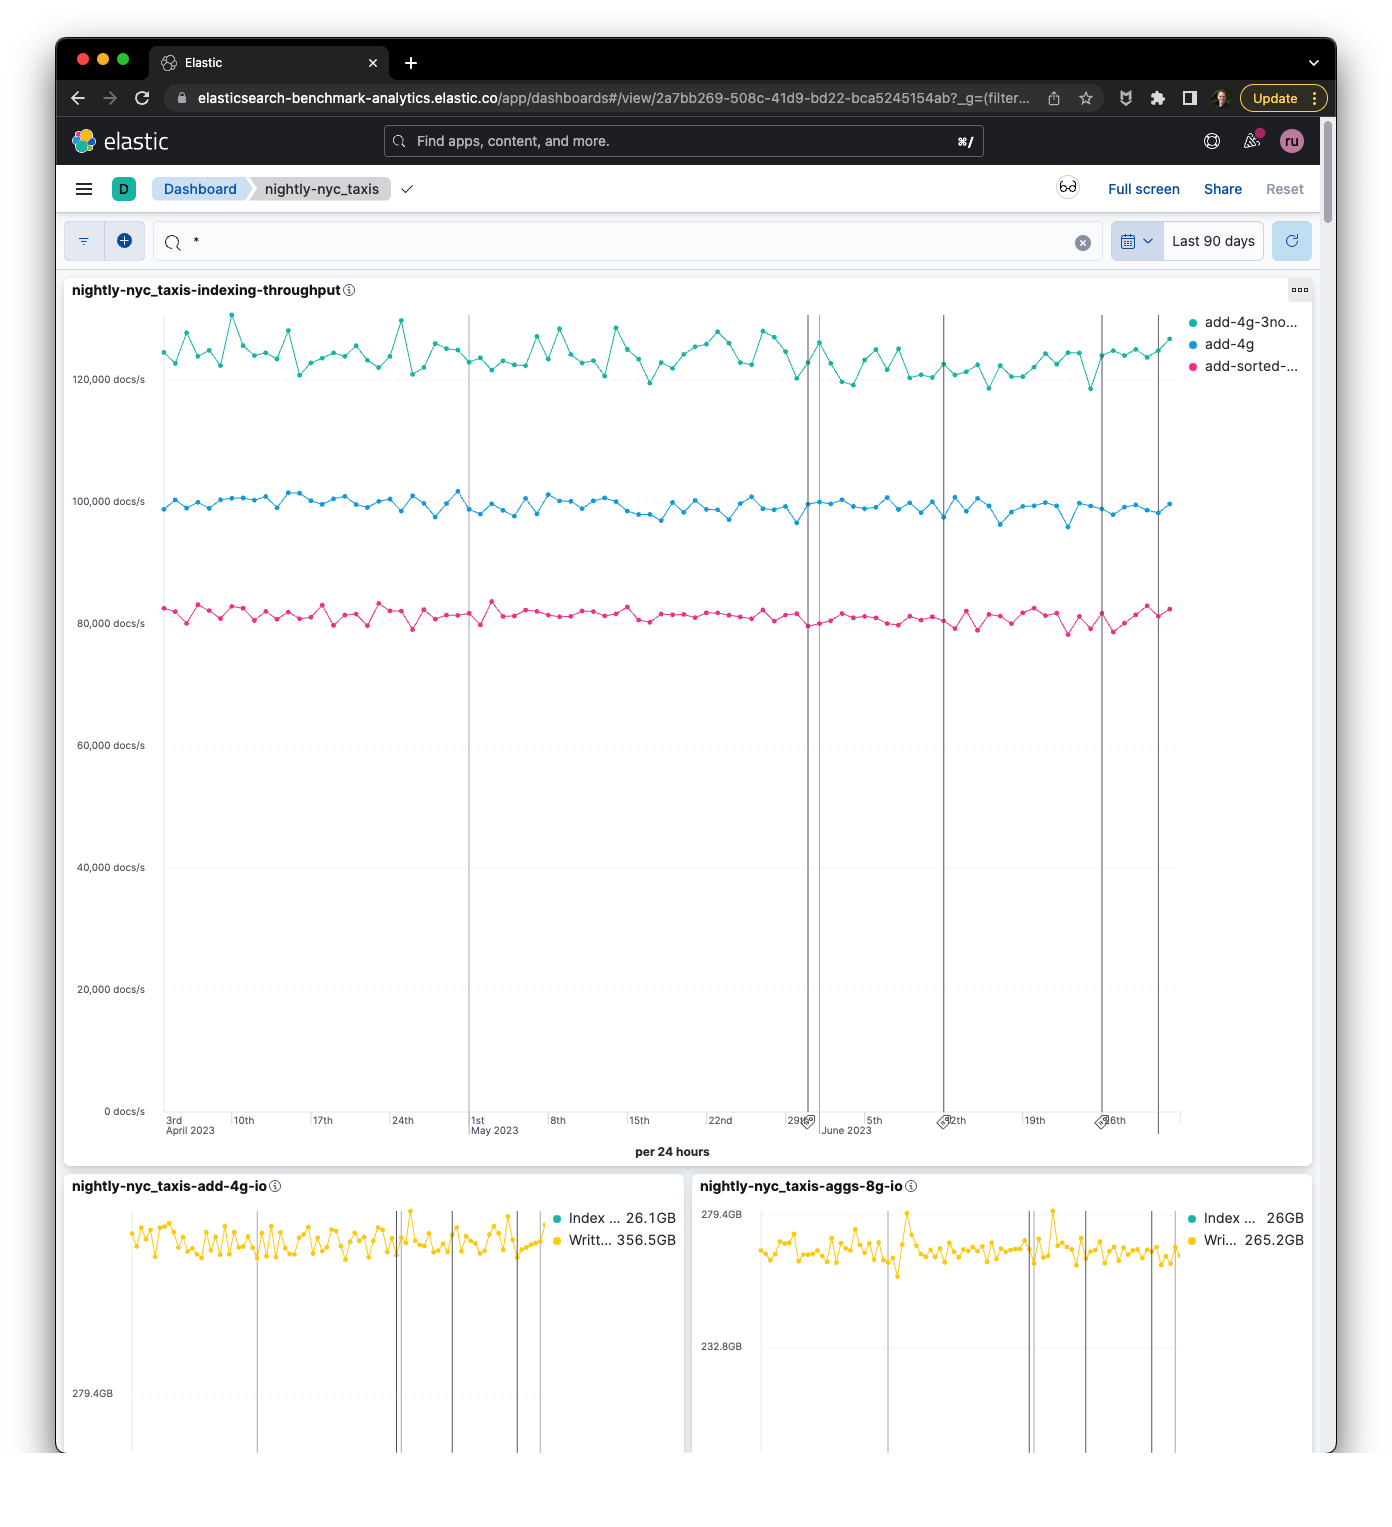Screen dimensions: 1392x1527
Task: Click the teal dot next to add-4g-3no
Action: [x=1192, y=322]
